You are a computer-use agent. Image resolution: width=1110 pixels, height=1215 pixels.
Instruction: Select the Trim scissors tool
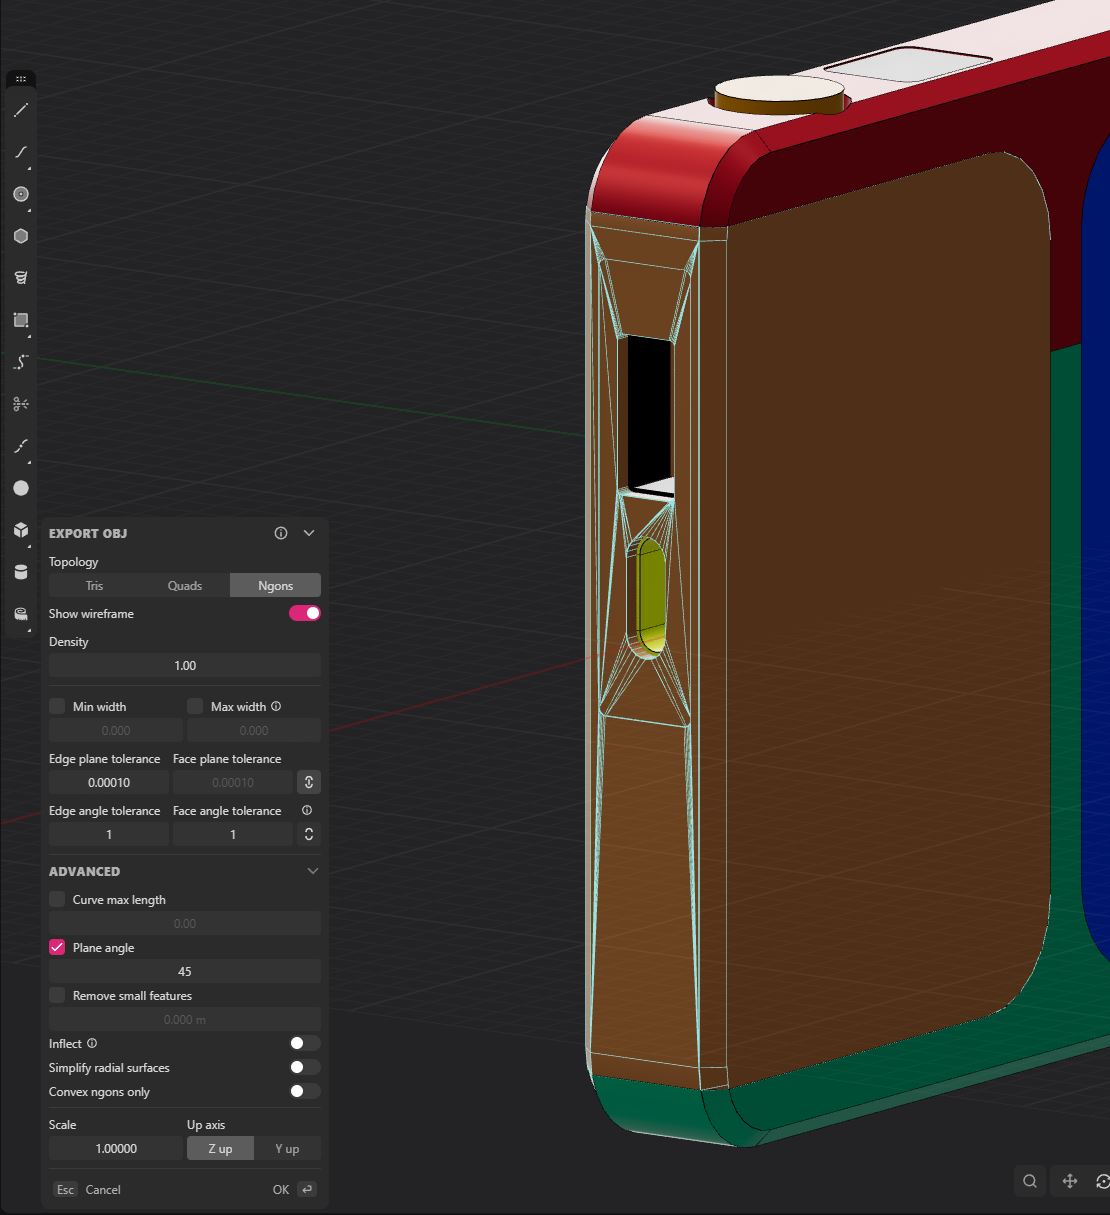pyautogui.click(x=21, y=404)
